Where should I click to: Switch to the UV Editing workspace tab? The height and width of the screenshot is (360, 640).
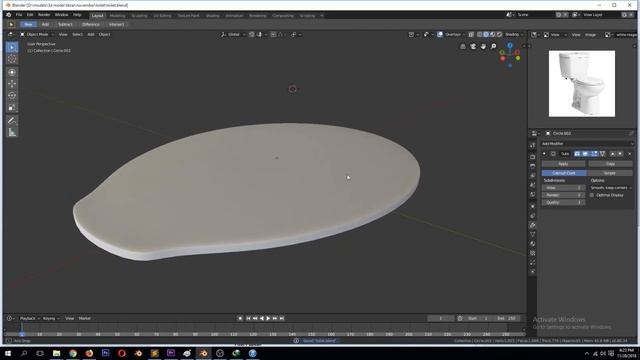(162, 16)
